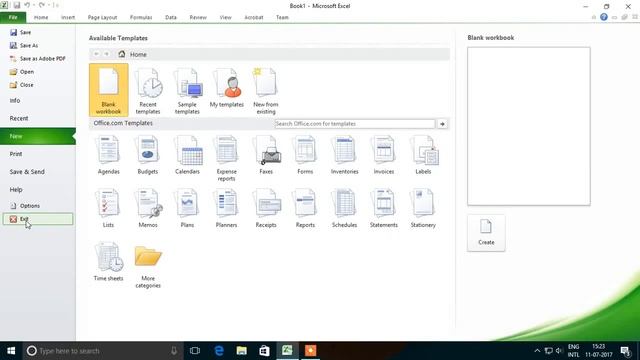
Task: Open the Plans template category
Action: point(187,208)
